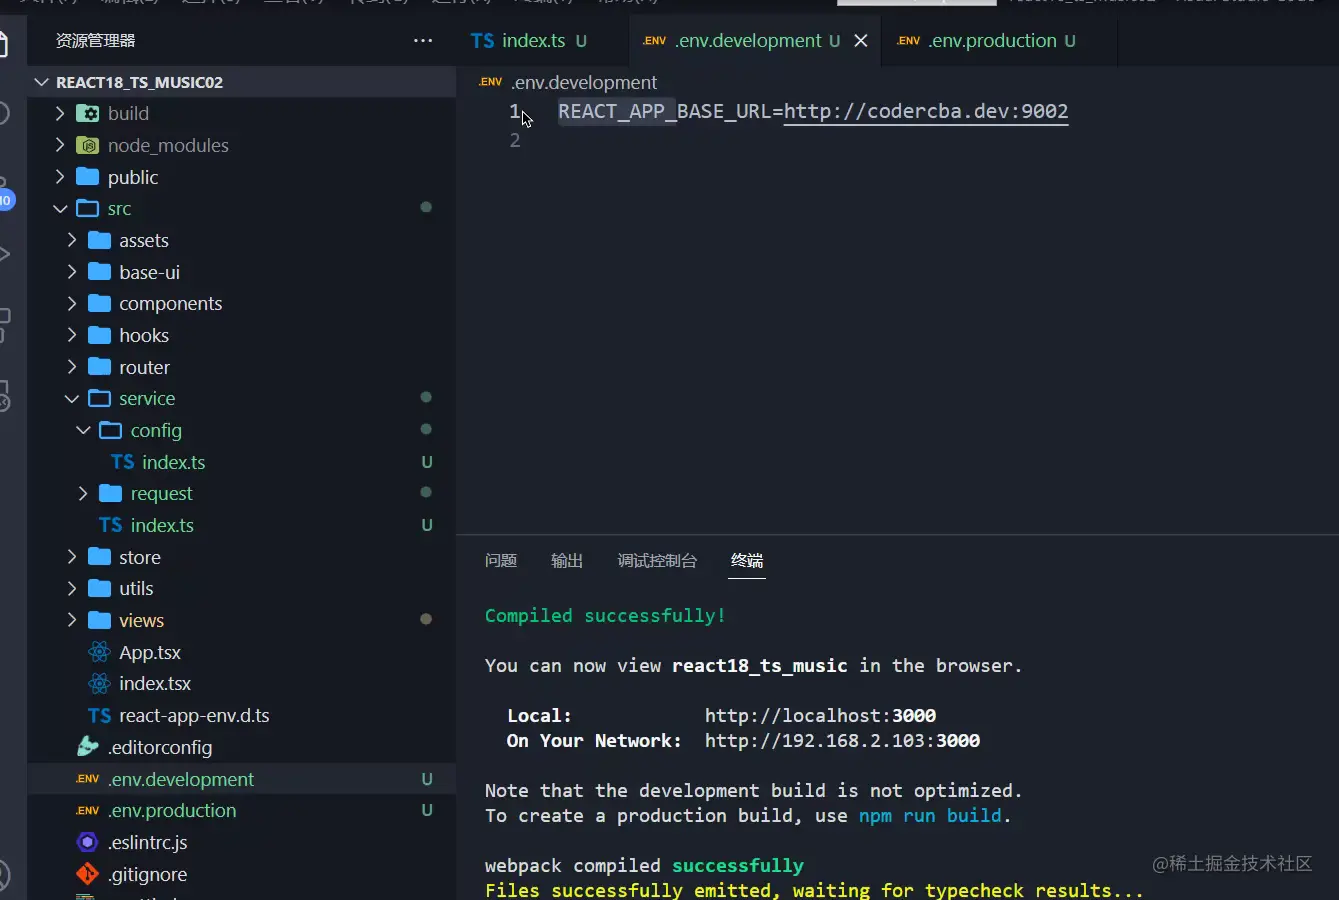Image resolution: width=1339 pixels, height=900 pixels.
Task: Expand the public folder chevron
Action: pyautogui.click(x=60, y=177)
